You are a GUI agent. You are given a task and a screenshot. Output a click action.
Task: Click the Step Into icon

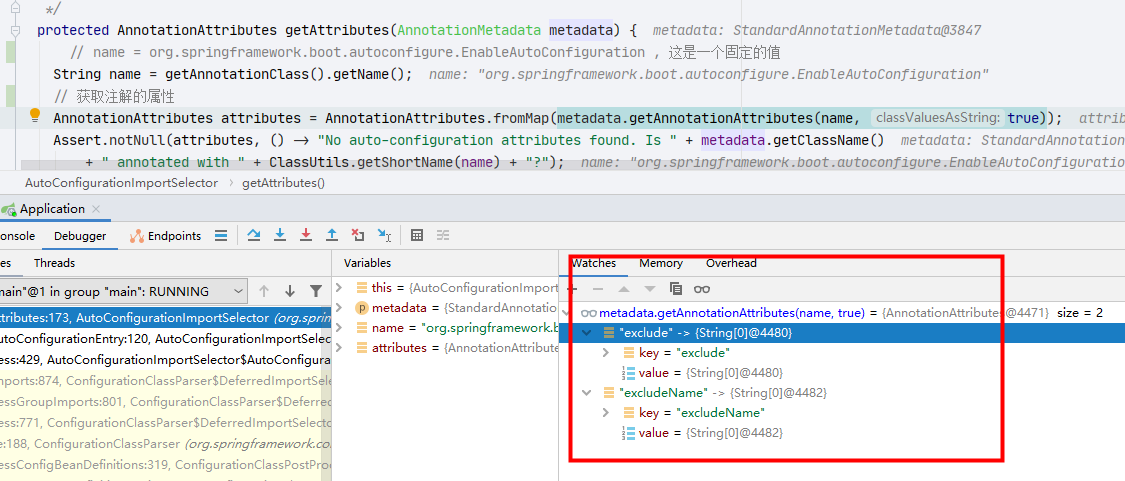point(280,236)
